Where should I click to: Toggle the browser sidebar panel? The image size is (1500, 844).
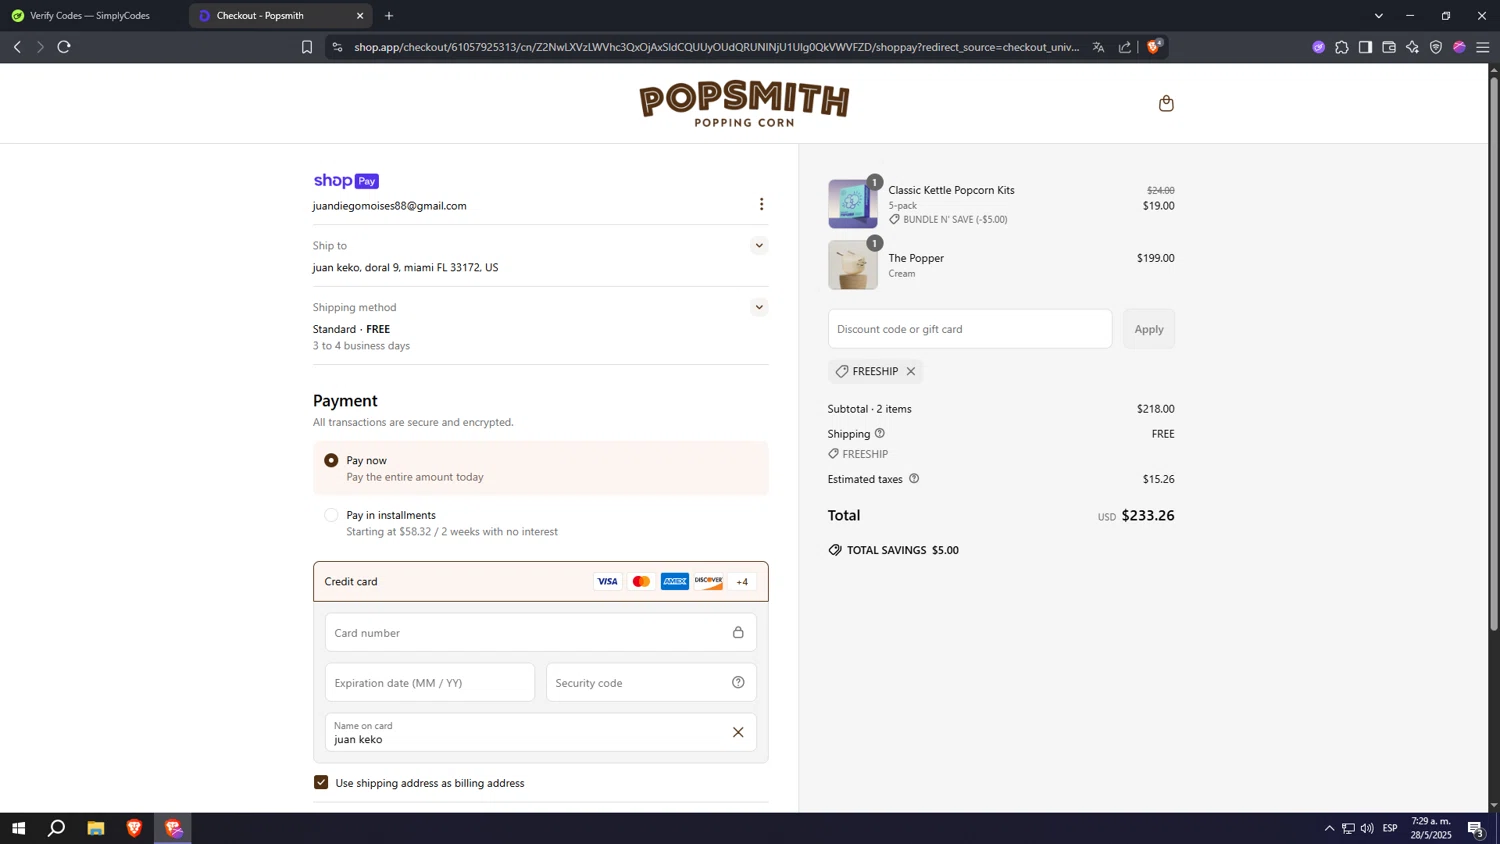(1365, 47)
